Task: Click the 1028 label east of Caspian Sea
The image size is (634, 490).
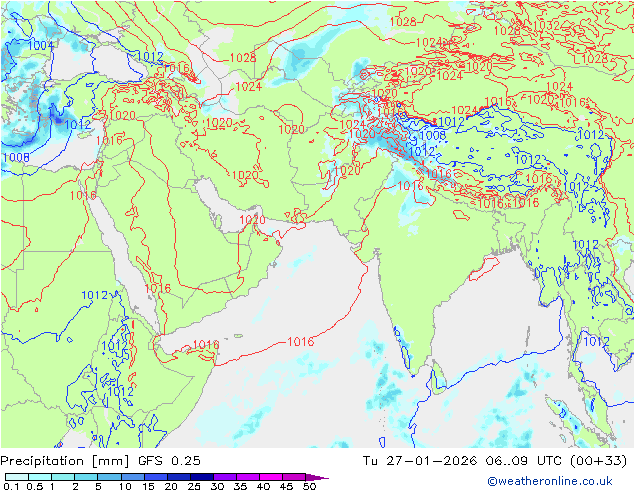Action: click(243, 58)
